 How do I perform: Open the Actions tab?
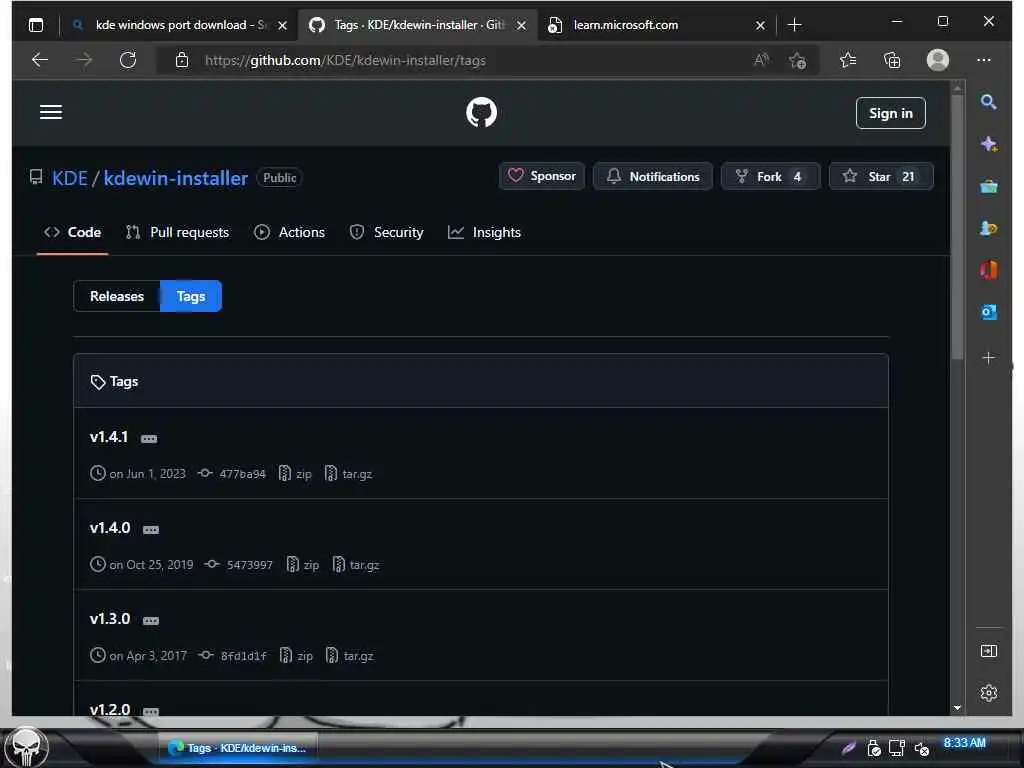(289, 232)
